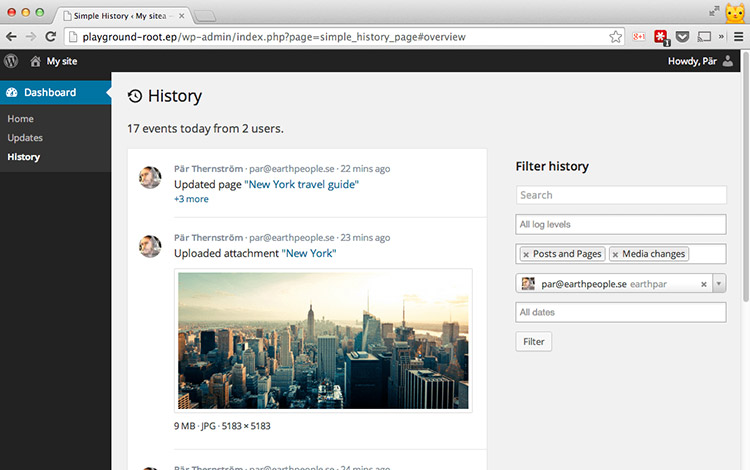The image size is (750, 470).
Task: Clear the selected user par@earthpeople.se
Action: pyautogui.click(x=704, y=284)
